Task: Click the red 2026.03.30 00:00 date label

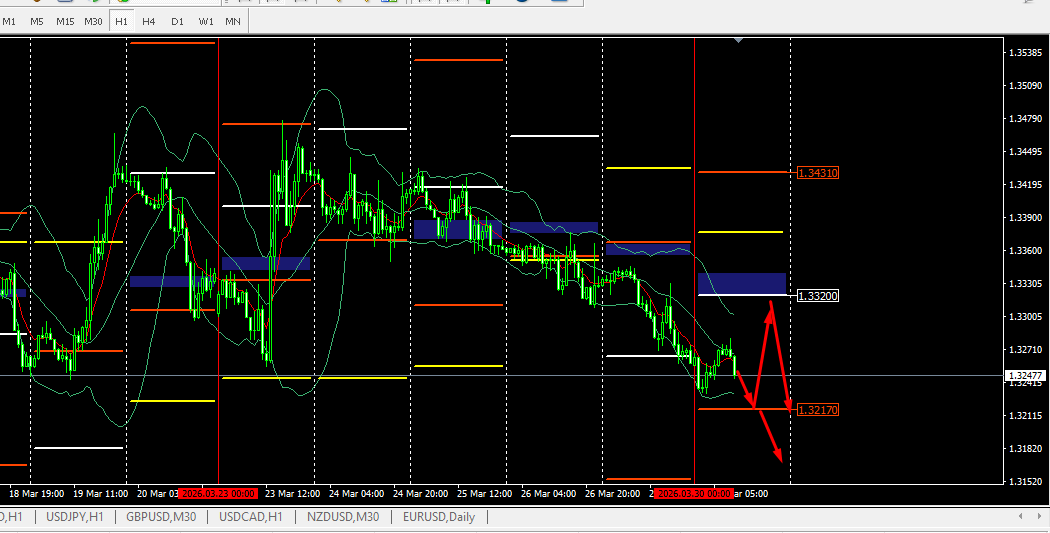Action: 695,493
